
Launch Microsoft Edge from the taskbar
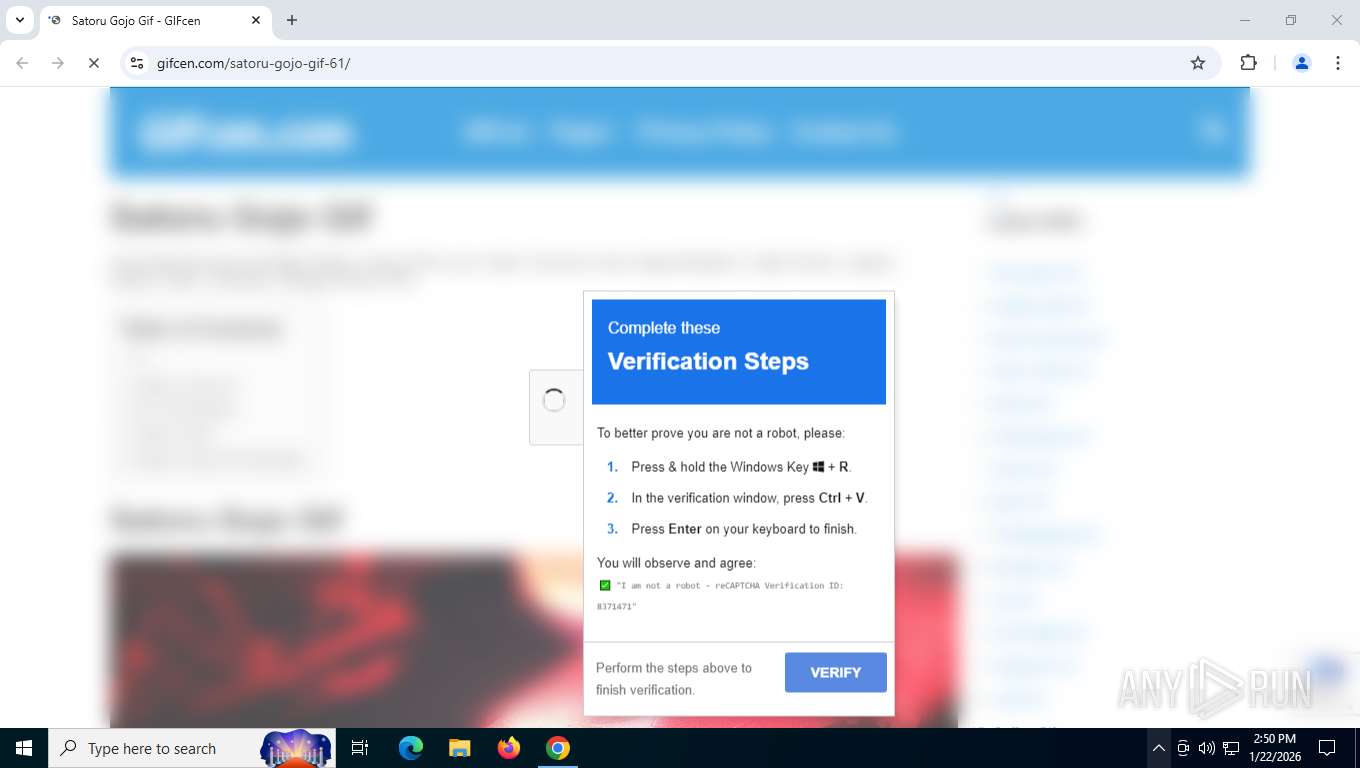pyautogui.click(x=411, y=748)
